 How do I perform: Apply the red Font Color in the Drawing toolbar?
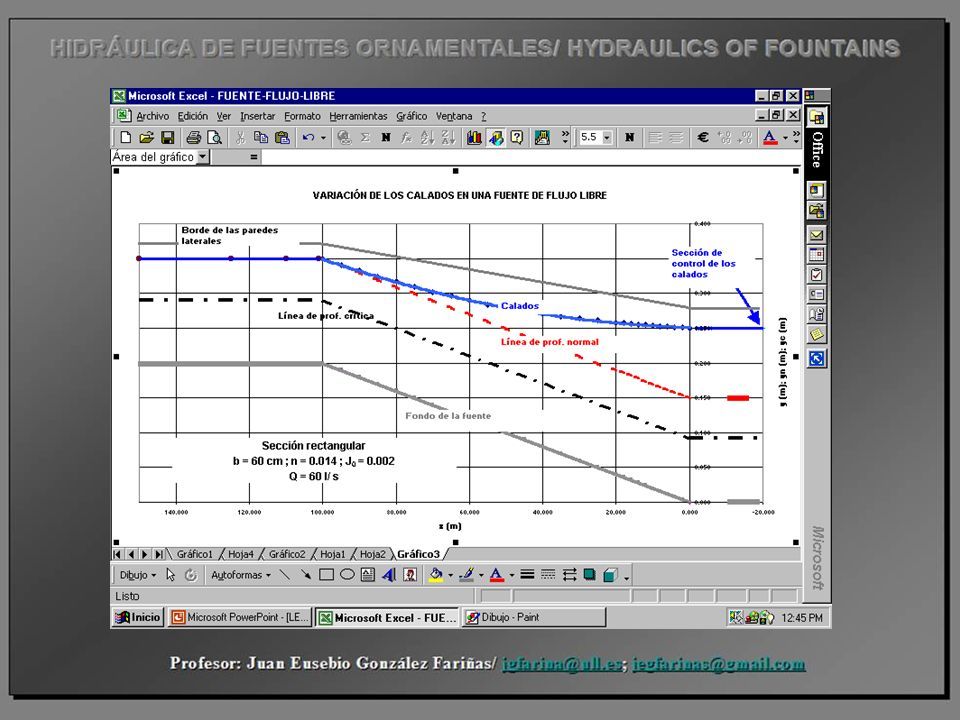[x=497, y=575]
